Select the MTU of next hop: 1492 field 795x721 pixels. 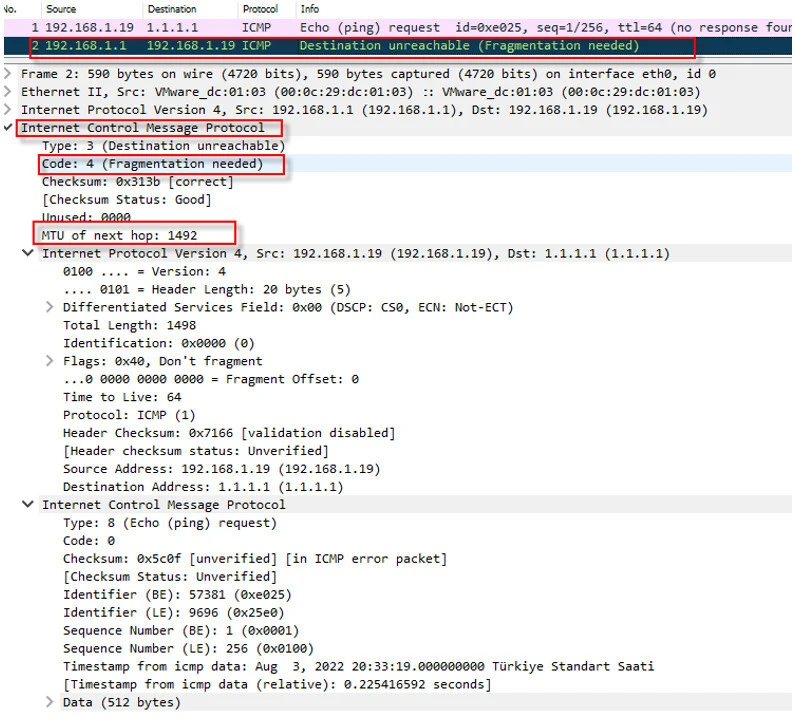[119, 236]
